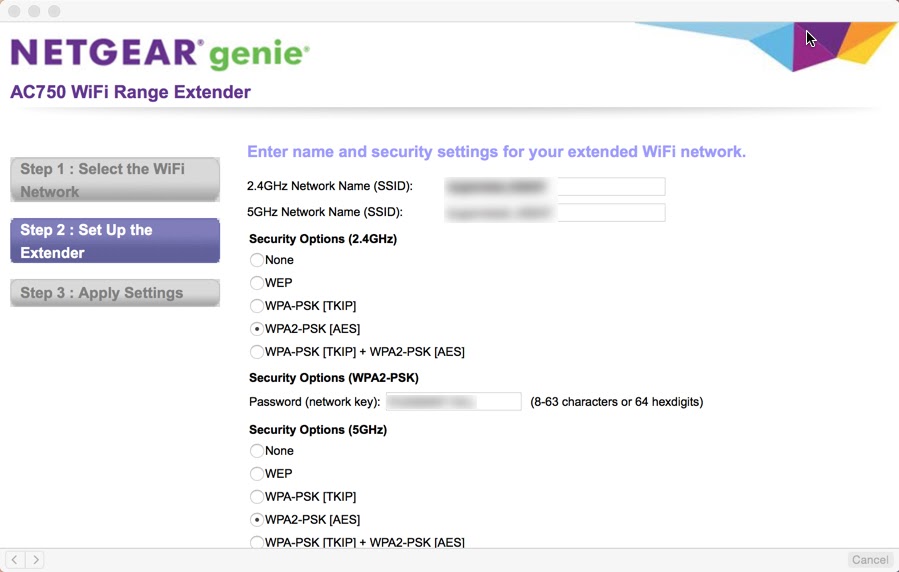Click the Cancel button
The width and height of the screenshot is (899, 572).
tap(870, 560)
